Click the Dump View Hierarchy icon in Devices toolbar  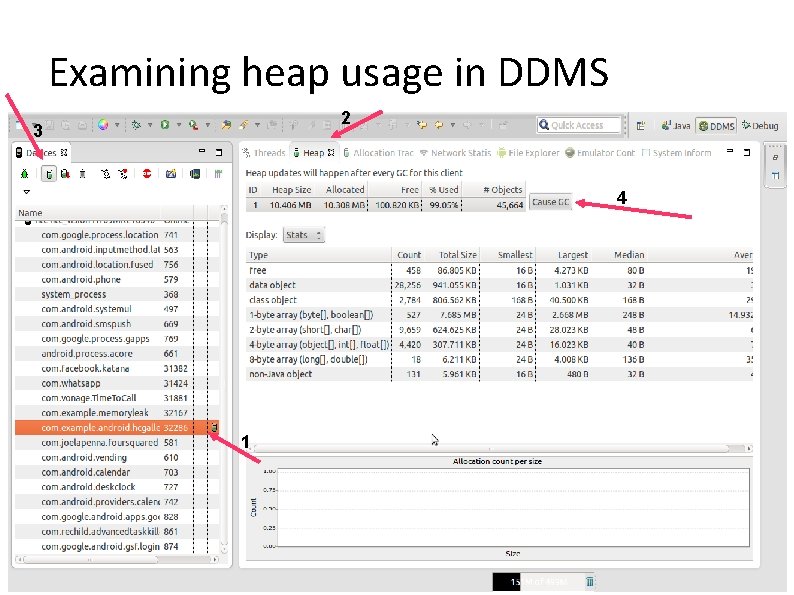(x=194, y=174)
